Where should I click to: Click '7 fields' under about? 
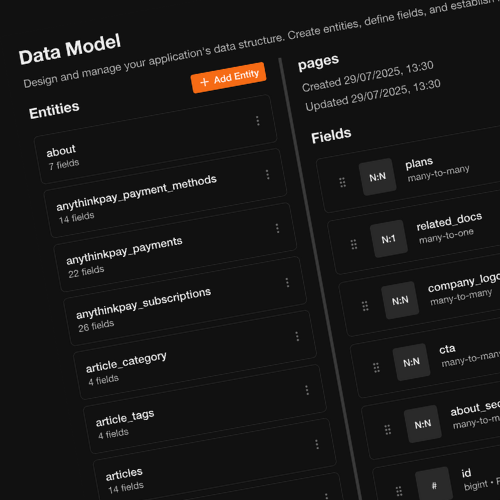[x=64, y=165]
